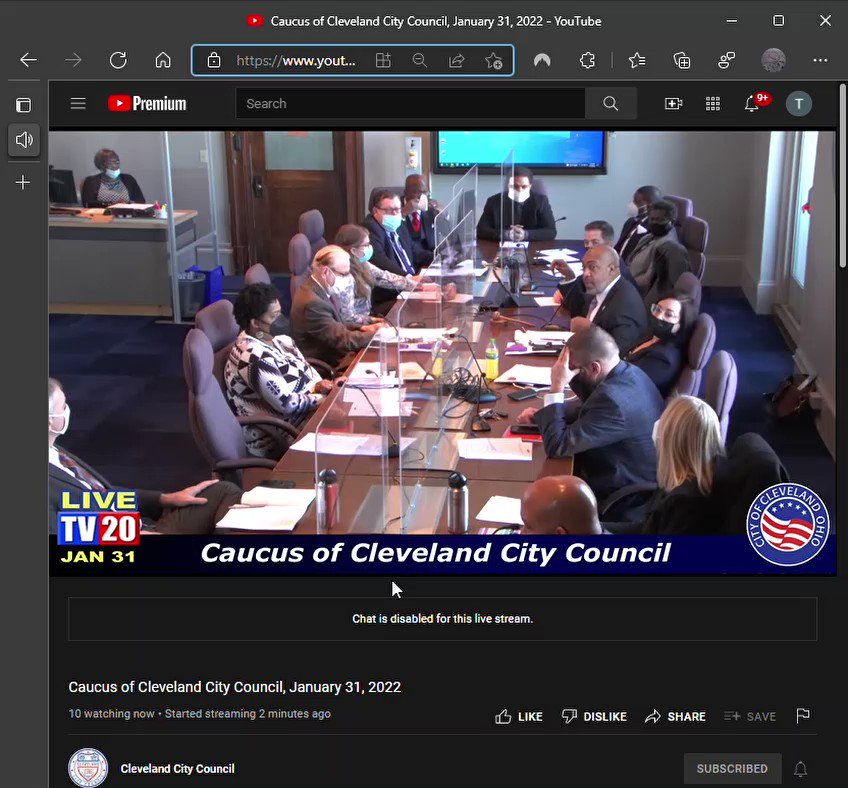Open a new tab with plus icon

23,182
